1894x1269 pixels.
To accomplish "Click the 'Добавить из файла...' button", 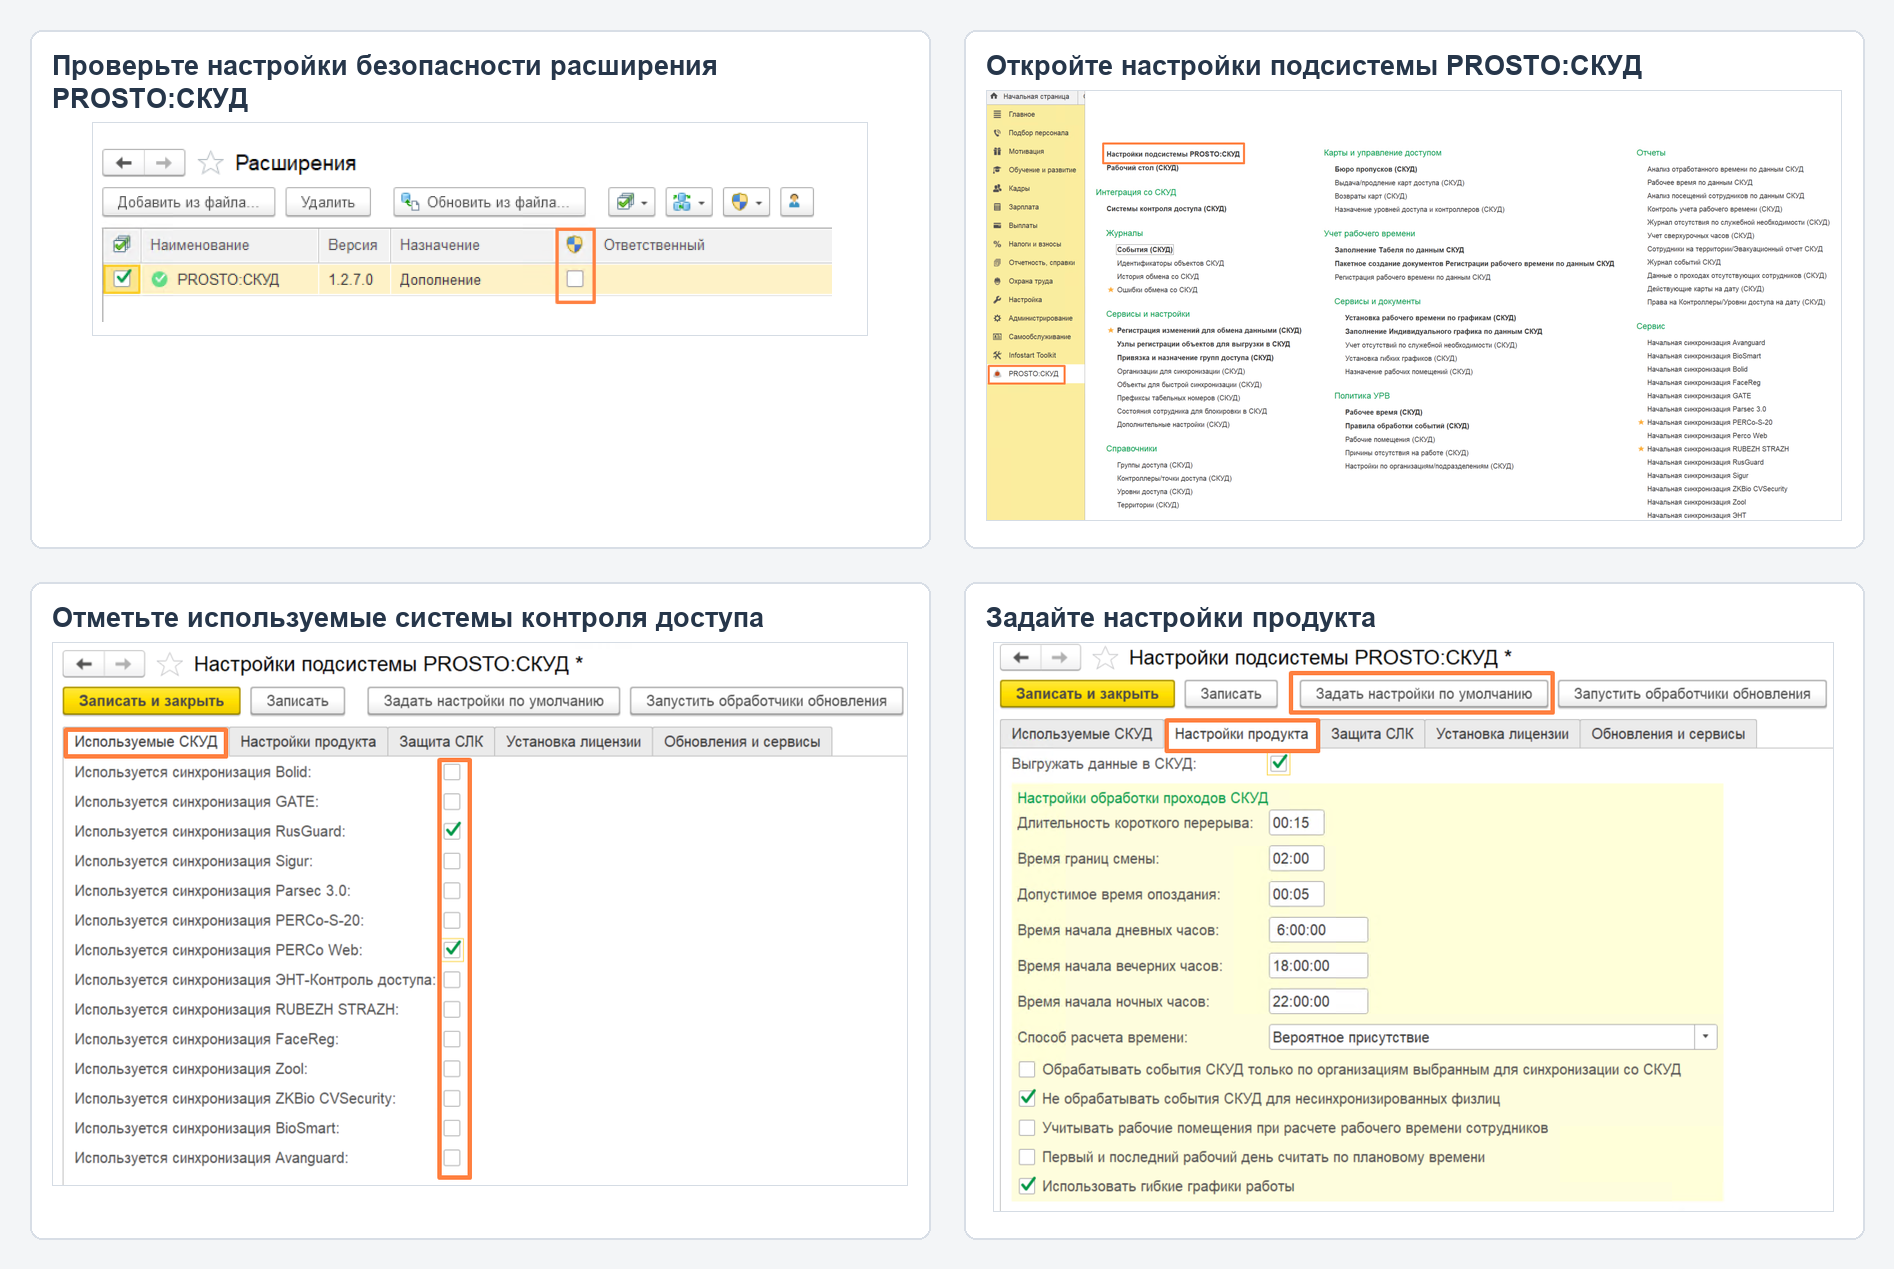I will click(x=188, y=202).
